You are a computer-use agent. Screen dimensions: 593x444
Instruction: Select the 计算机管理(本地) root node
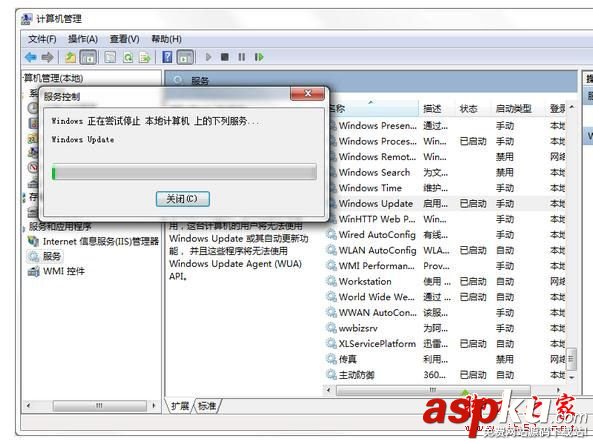click(53, 78)
